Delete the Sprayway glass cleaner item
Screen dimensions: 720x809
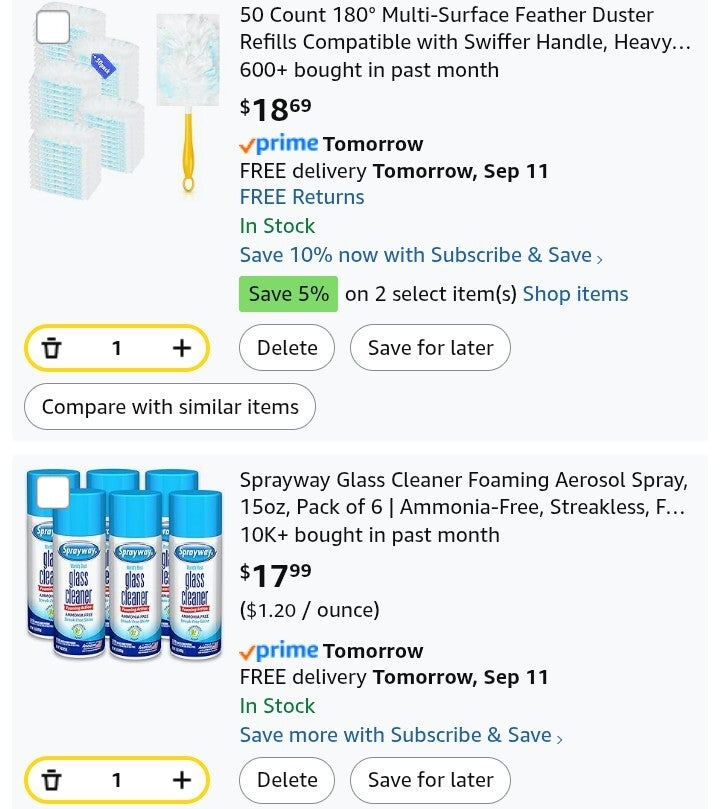click(x=287, y=780)
